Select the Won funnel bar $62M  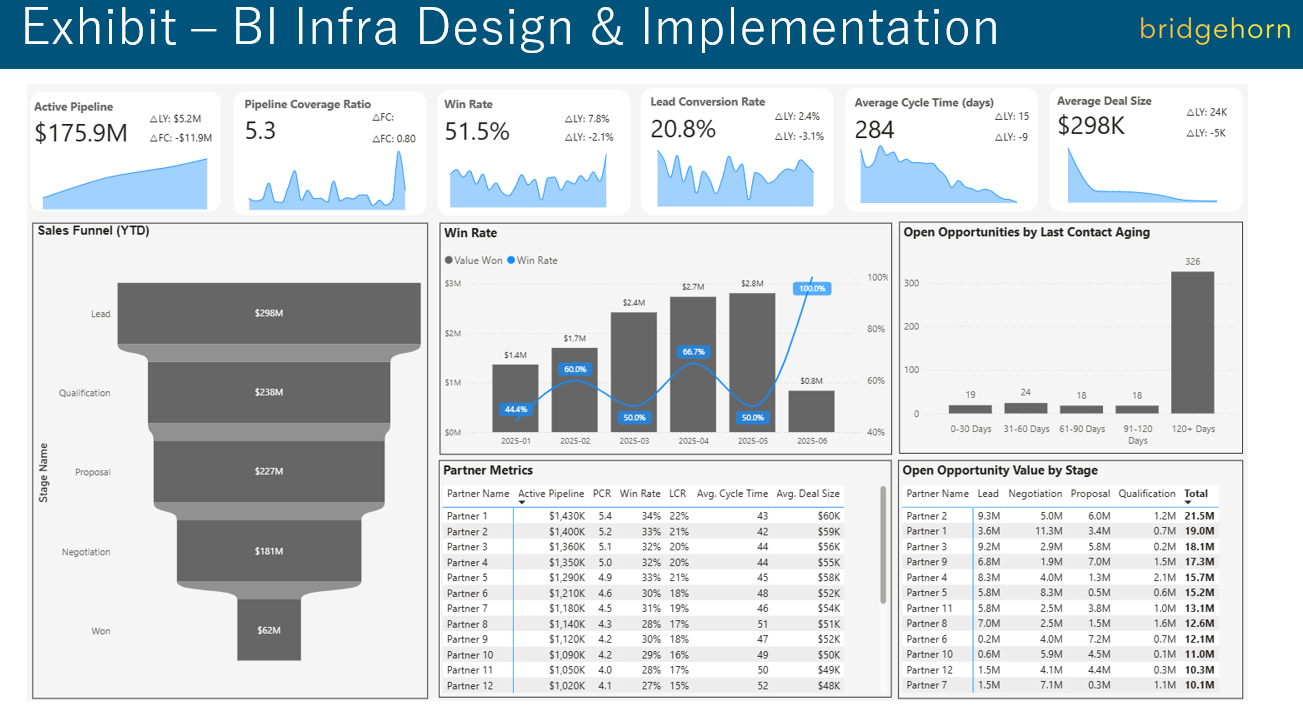click(x=269, y=630)
